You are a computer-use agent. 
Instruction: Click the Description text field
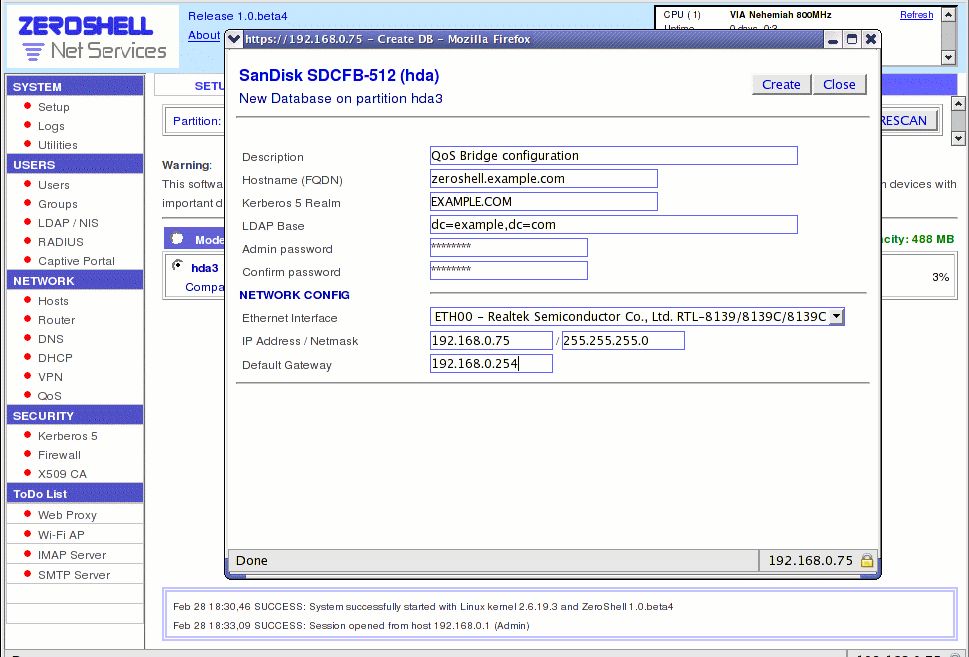pyautogui.click(x=613, y=156)
